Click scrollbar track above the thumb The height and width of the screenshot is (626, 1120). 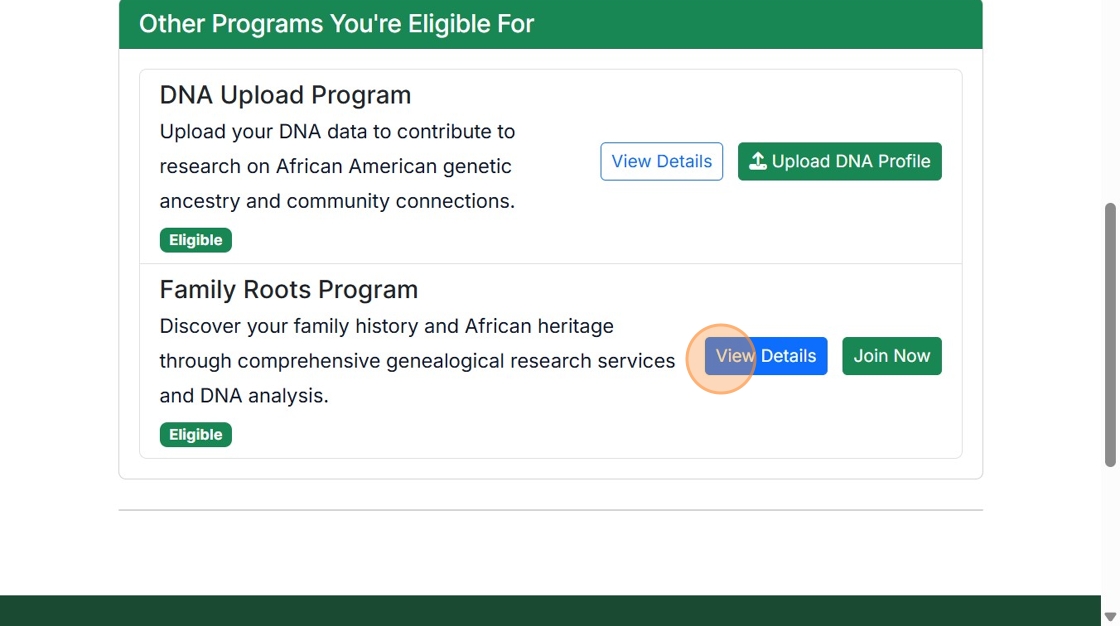point(1110,100)
